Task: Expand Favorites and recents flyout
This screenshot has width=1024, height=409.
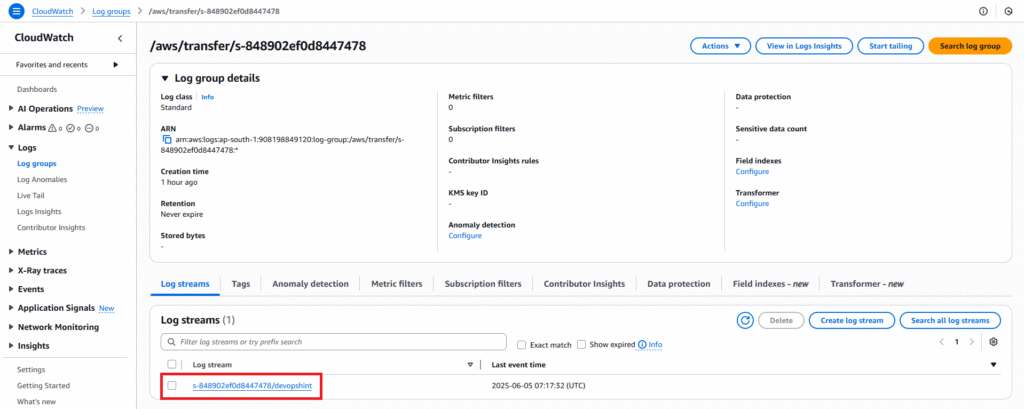Action: click(116, 65)
